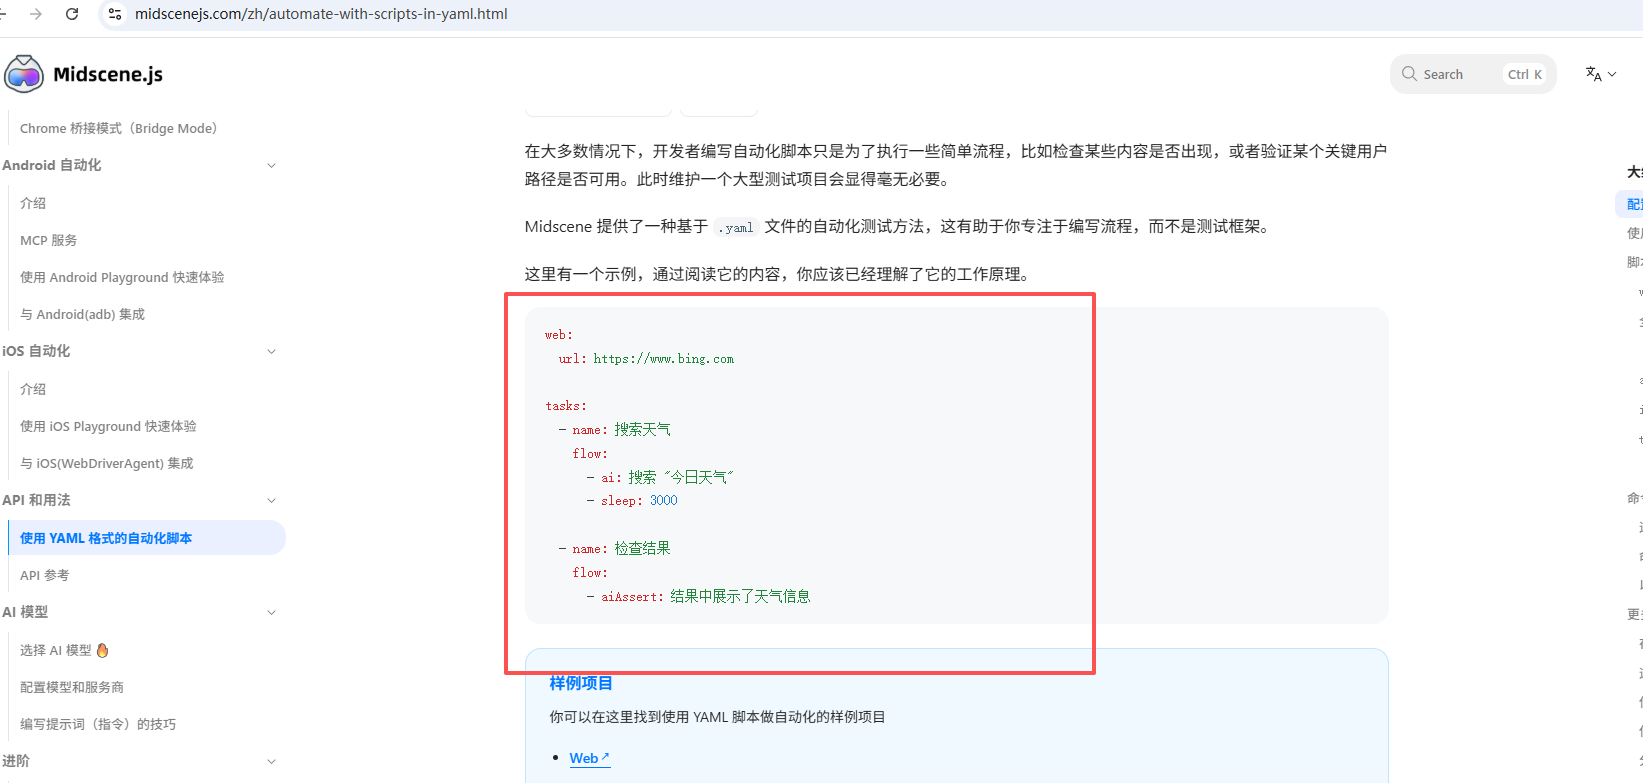
Task: Open 使用 Android Playground 快速体验
Action: click(x=122, y=277)
